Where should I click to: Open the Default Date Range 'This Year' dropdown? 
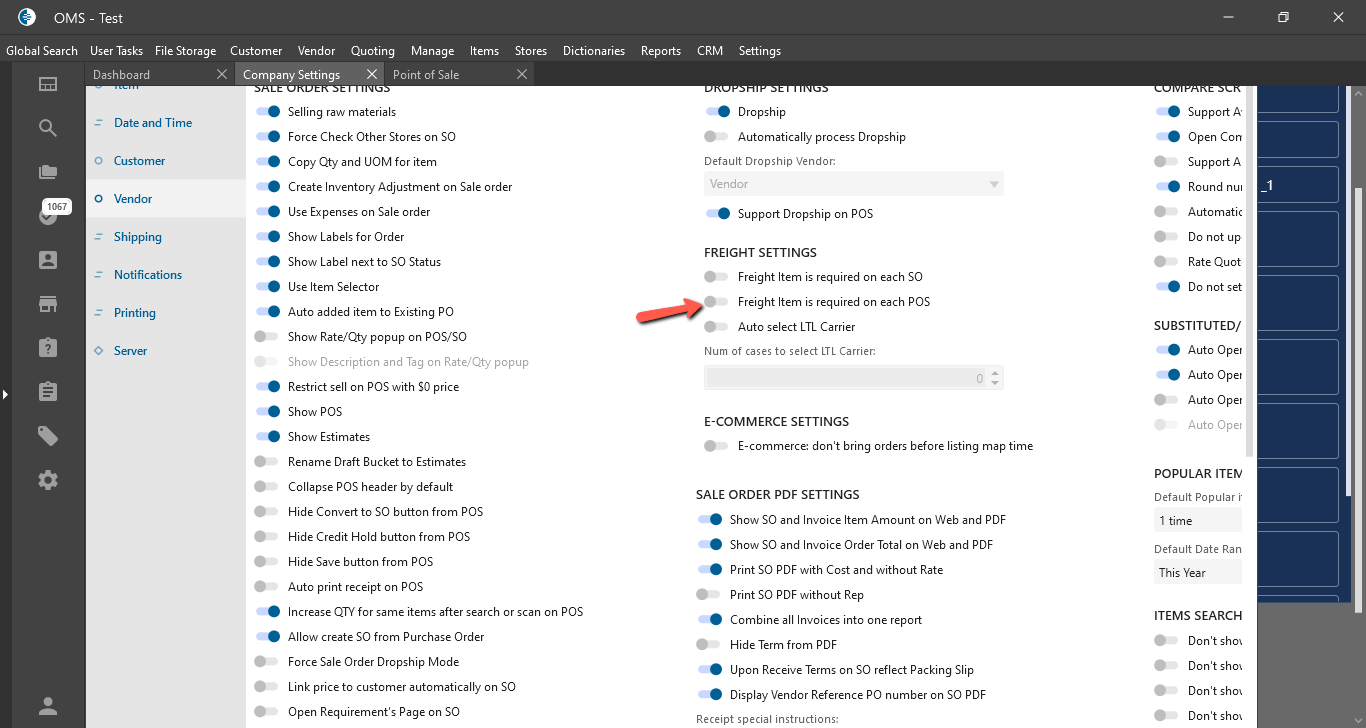1197,573
